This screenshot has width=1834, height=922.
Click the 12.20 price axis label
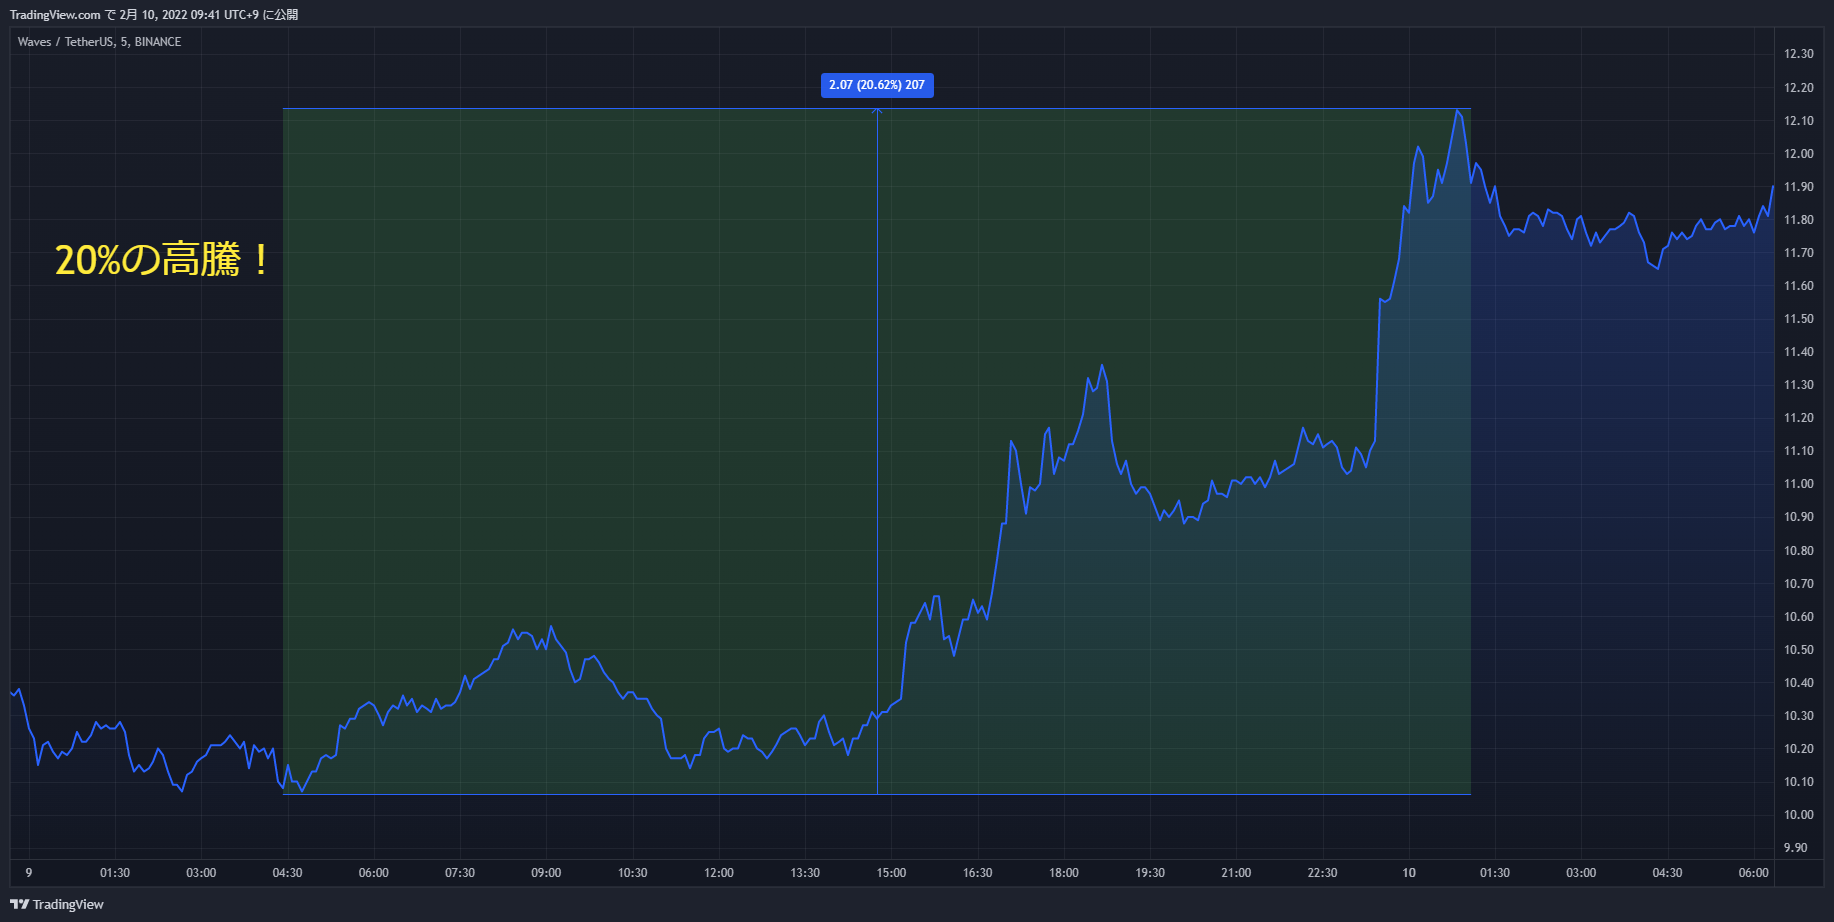pos(1798,88)
